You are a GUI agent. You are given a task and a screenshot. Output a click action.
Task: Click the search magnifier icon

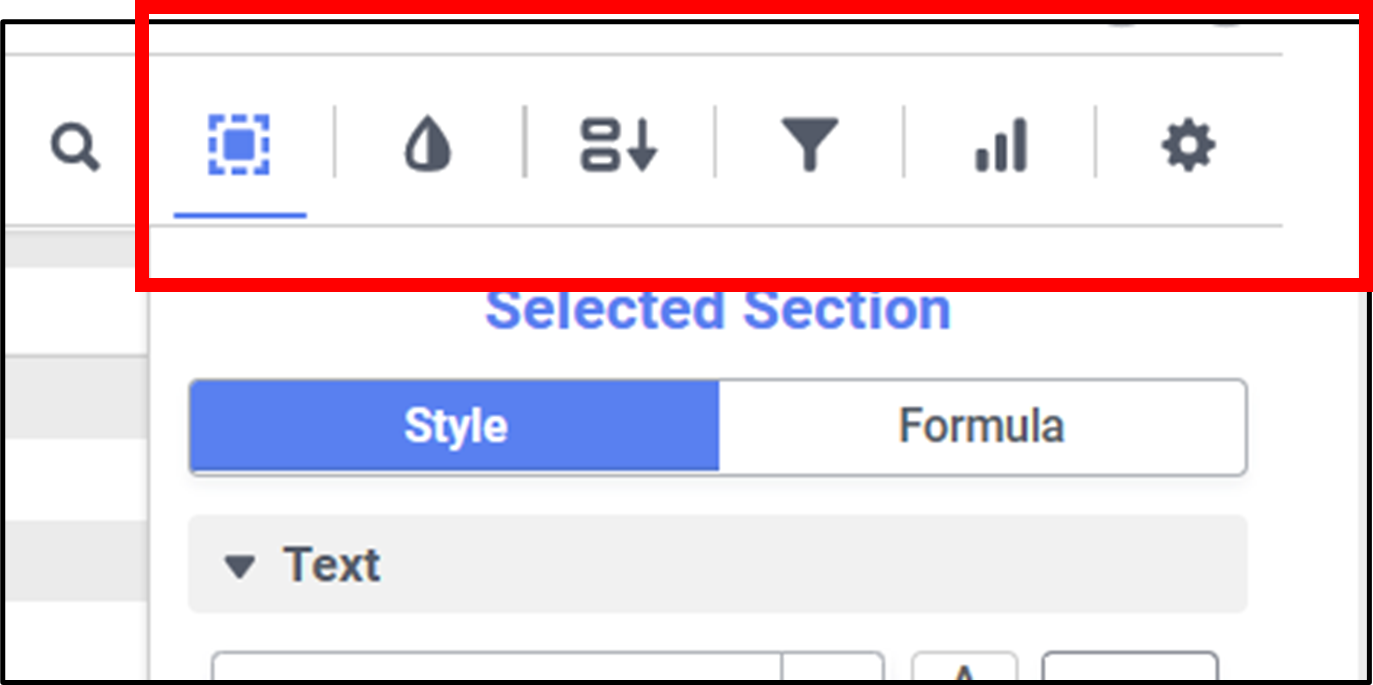coord(75,148)
